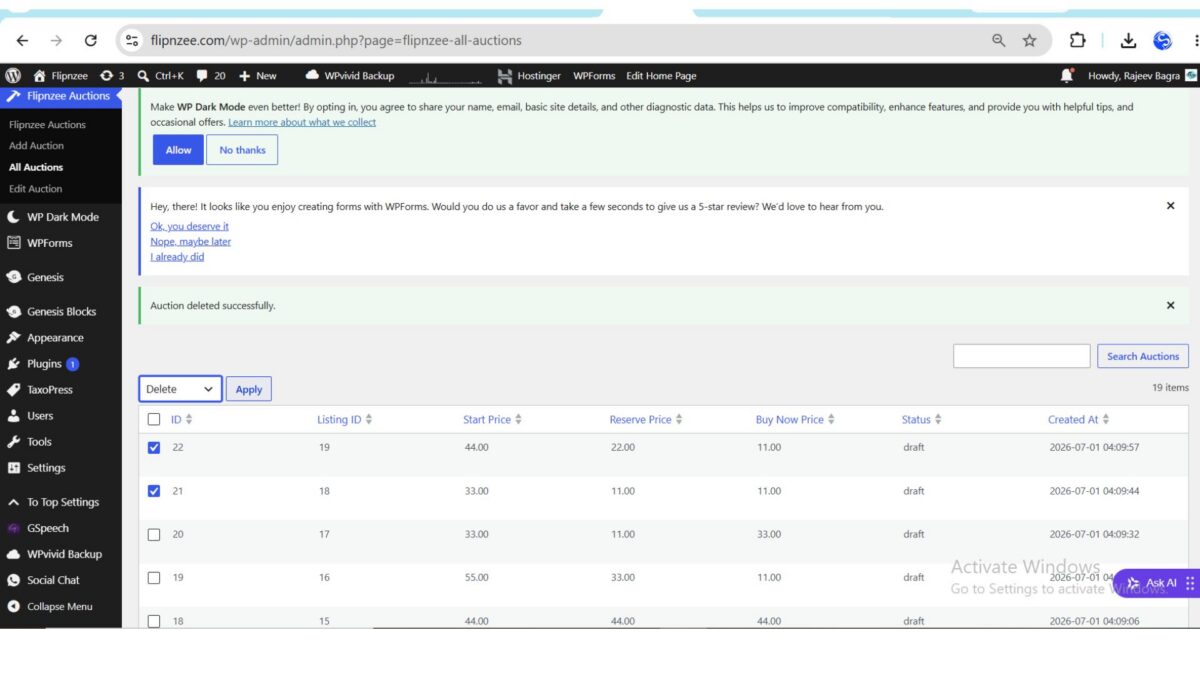Bookmark this page with star icon
This screenshot has height=675, width=1200.
(1029, 41)
